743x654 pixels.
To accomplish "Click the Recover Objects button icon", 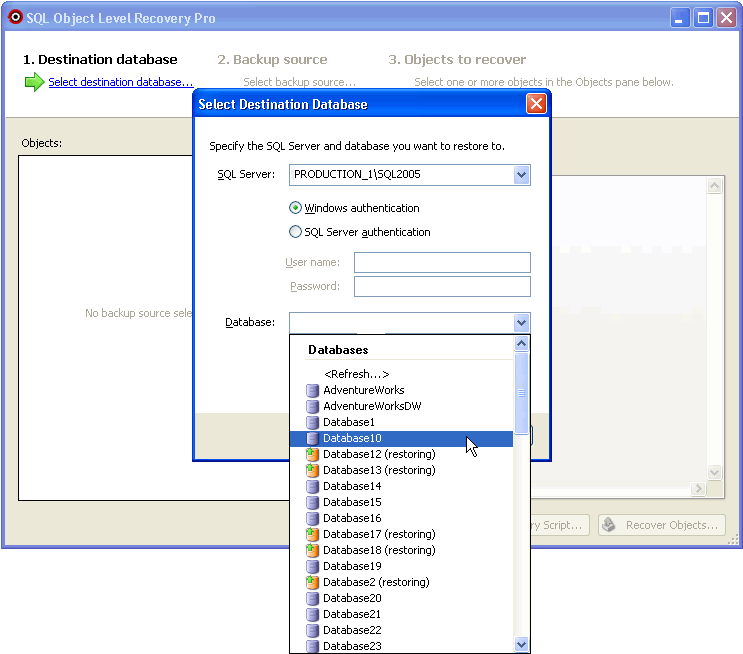I will pos(609,525).
